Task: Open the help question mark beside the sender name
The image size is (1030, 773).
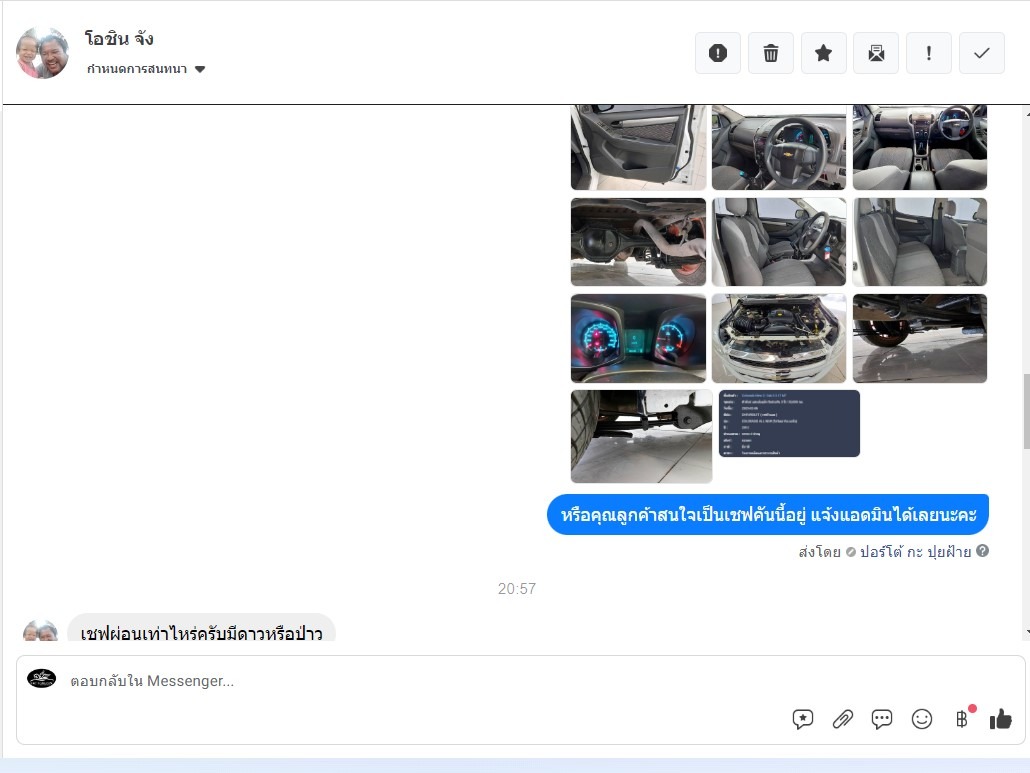Action: [982, 551]
